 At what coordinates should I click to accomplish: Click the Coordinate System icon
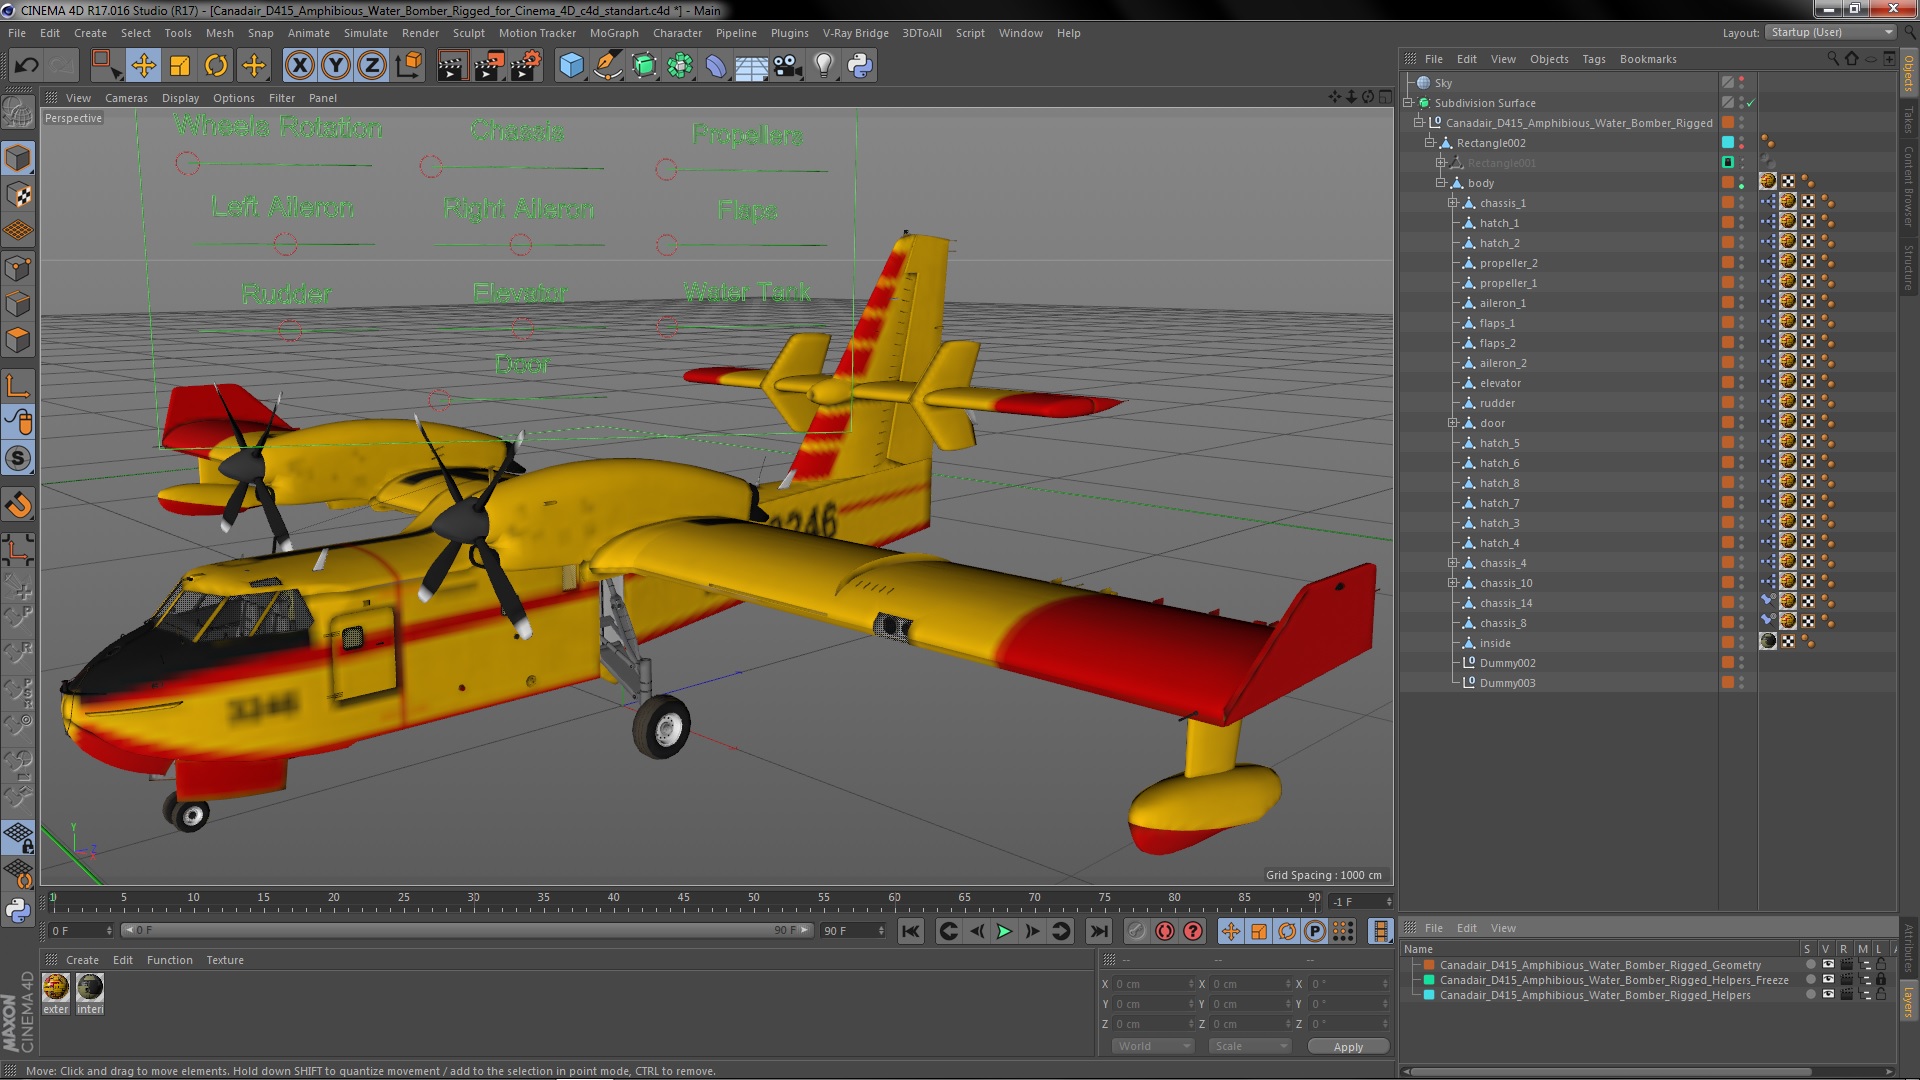(x=408, y=66)
